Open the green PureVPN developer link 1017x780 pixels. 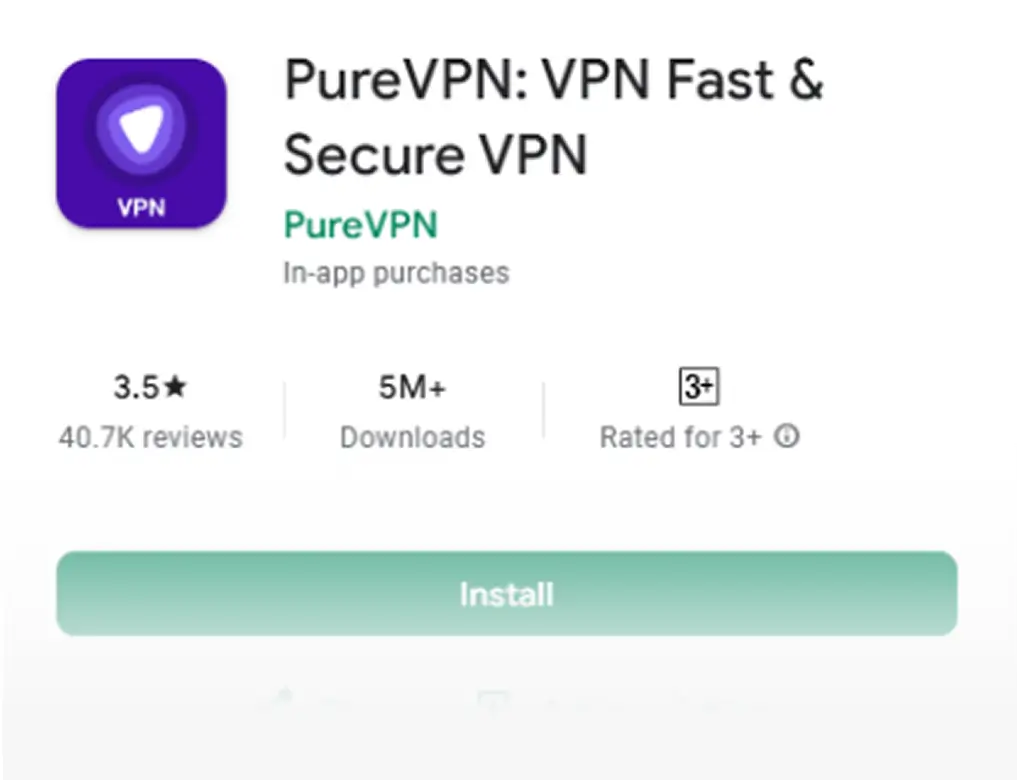pos(361,225)
